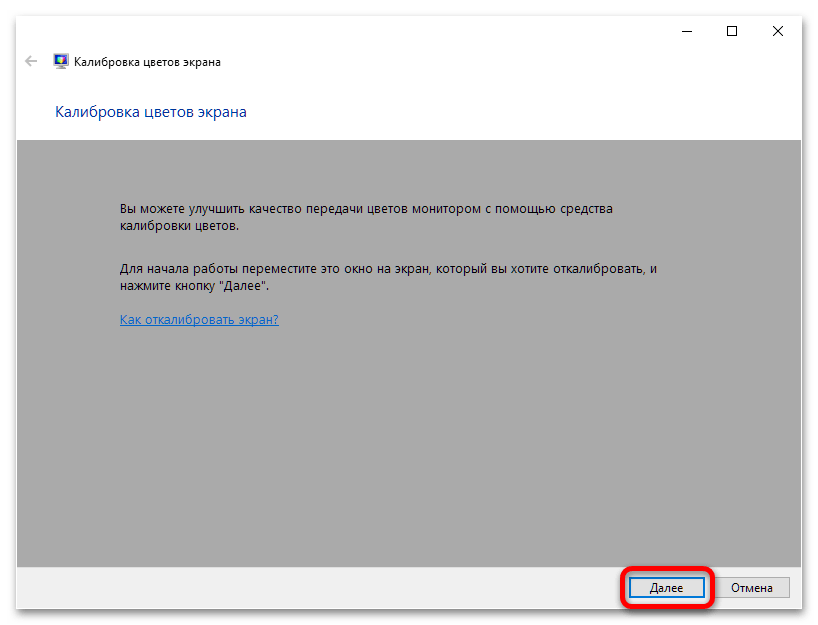Minimize the calibration window
The height and width of the screenshot is (625, 818).
tap(687, 31)
